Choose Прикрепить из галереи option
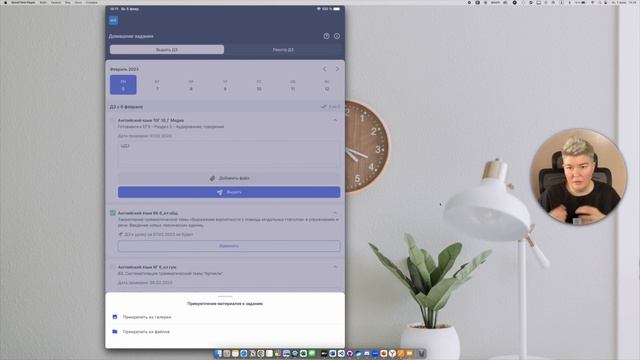This screenshot has height=360, width=640. click(225, 317)
